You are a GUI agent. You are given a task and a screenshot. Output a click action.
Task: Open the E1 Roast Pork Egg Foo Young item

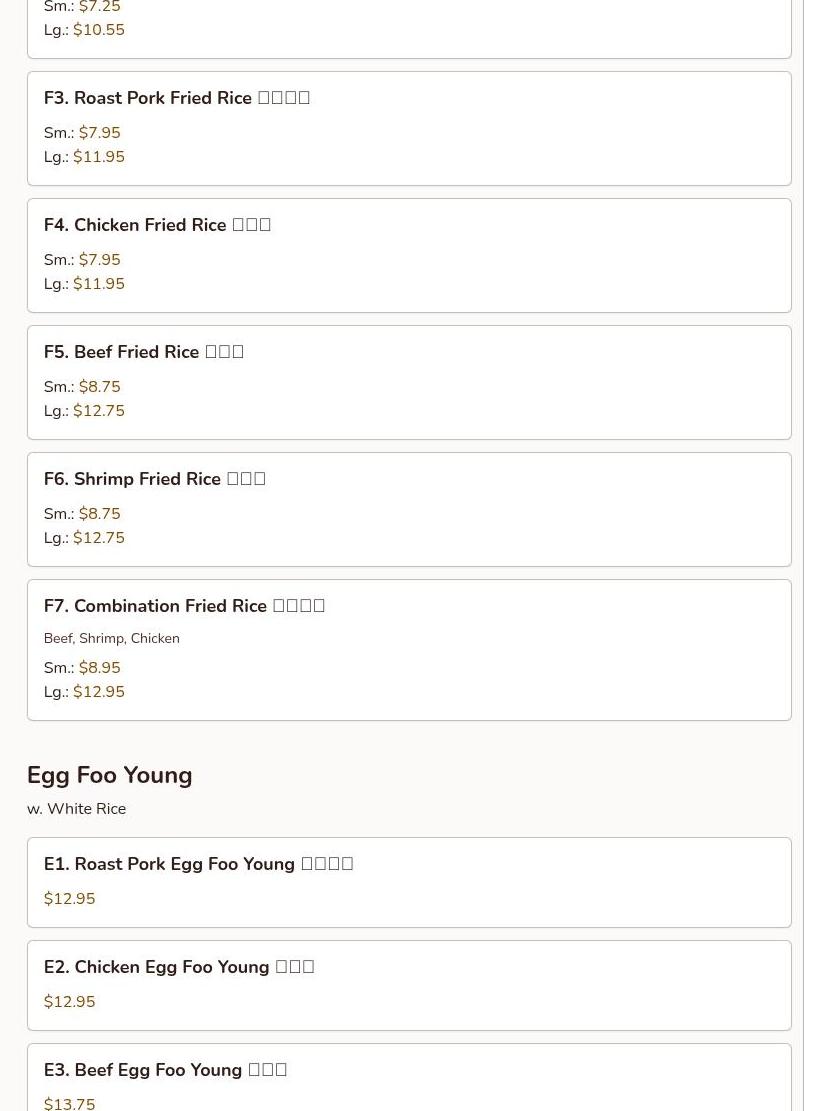[198, 864]
